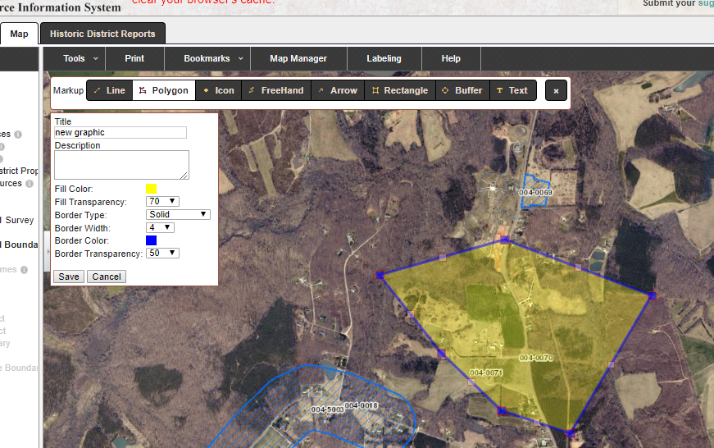714x448 pixels.
Task: Close the Markup toolbar with the x button
Action: (556, 91)
